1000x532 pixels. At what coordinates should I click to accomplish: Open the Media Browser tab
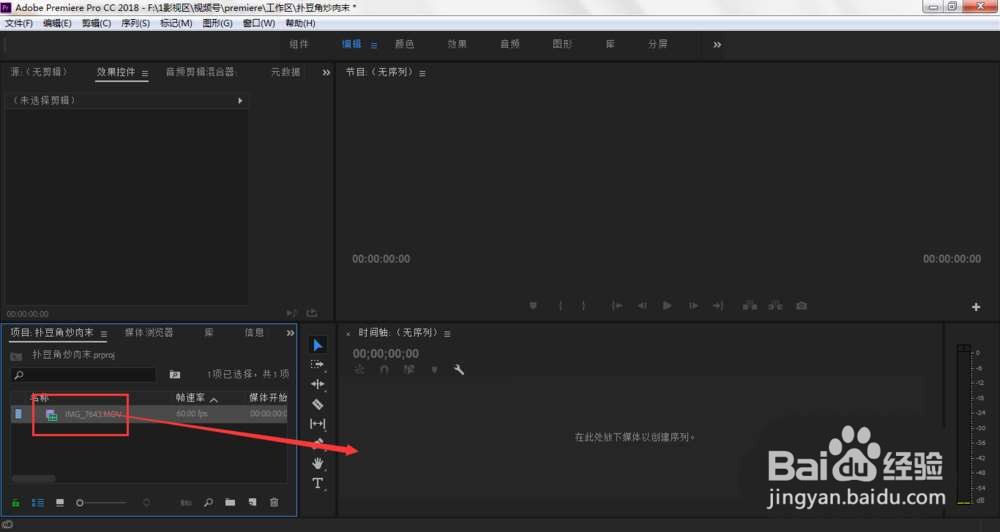click(149, 332)
